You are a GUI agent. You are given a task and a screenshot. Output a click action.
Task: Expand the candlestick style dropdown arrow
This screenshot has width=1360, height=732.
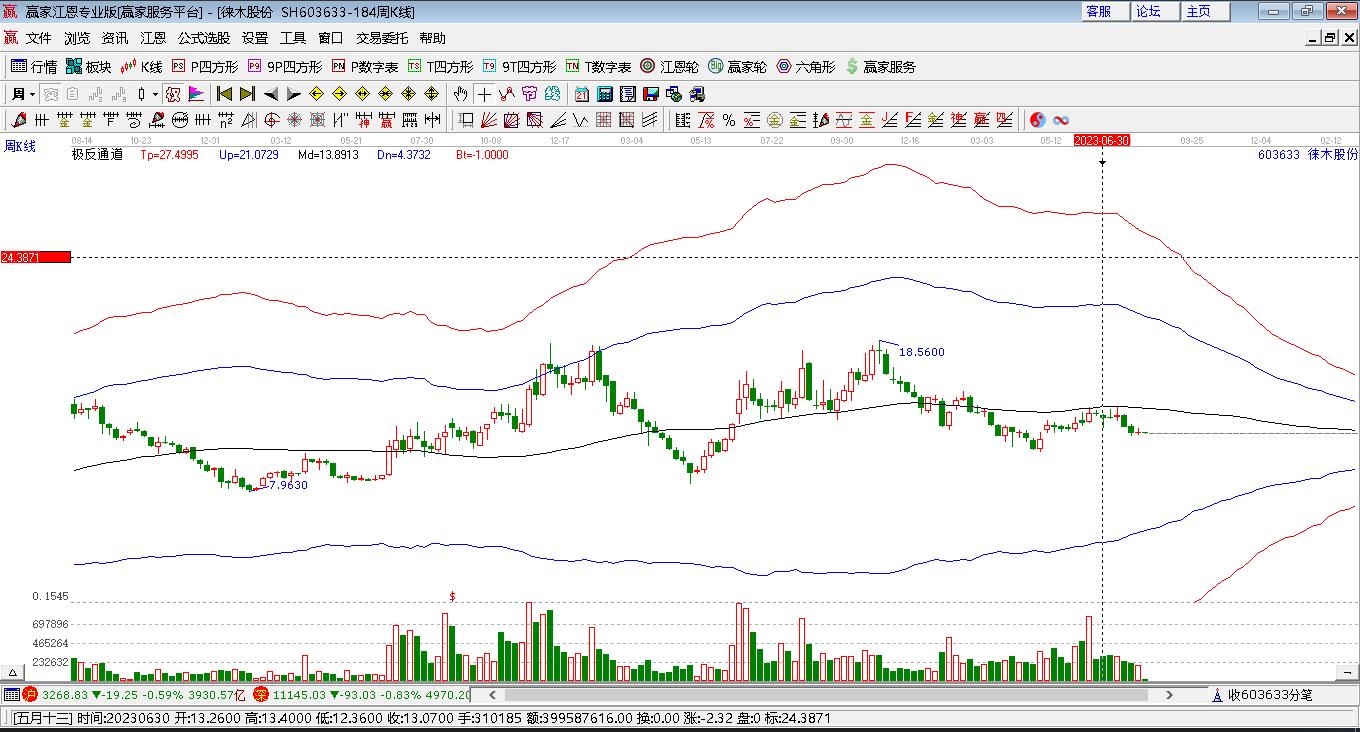pos(155,94)
